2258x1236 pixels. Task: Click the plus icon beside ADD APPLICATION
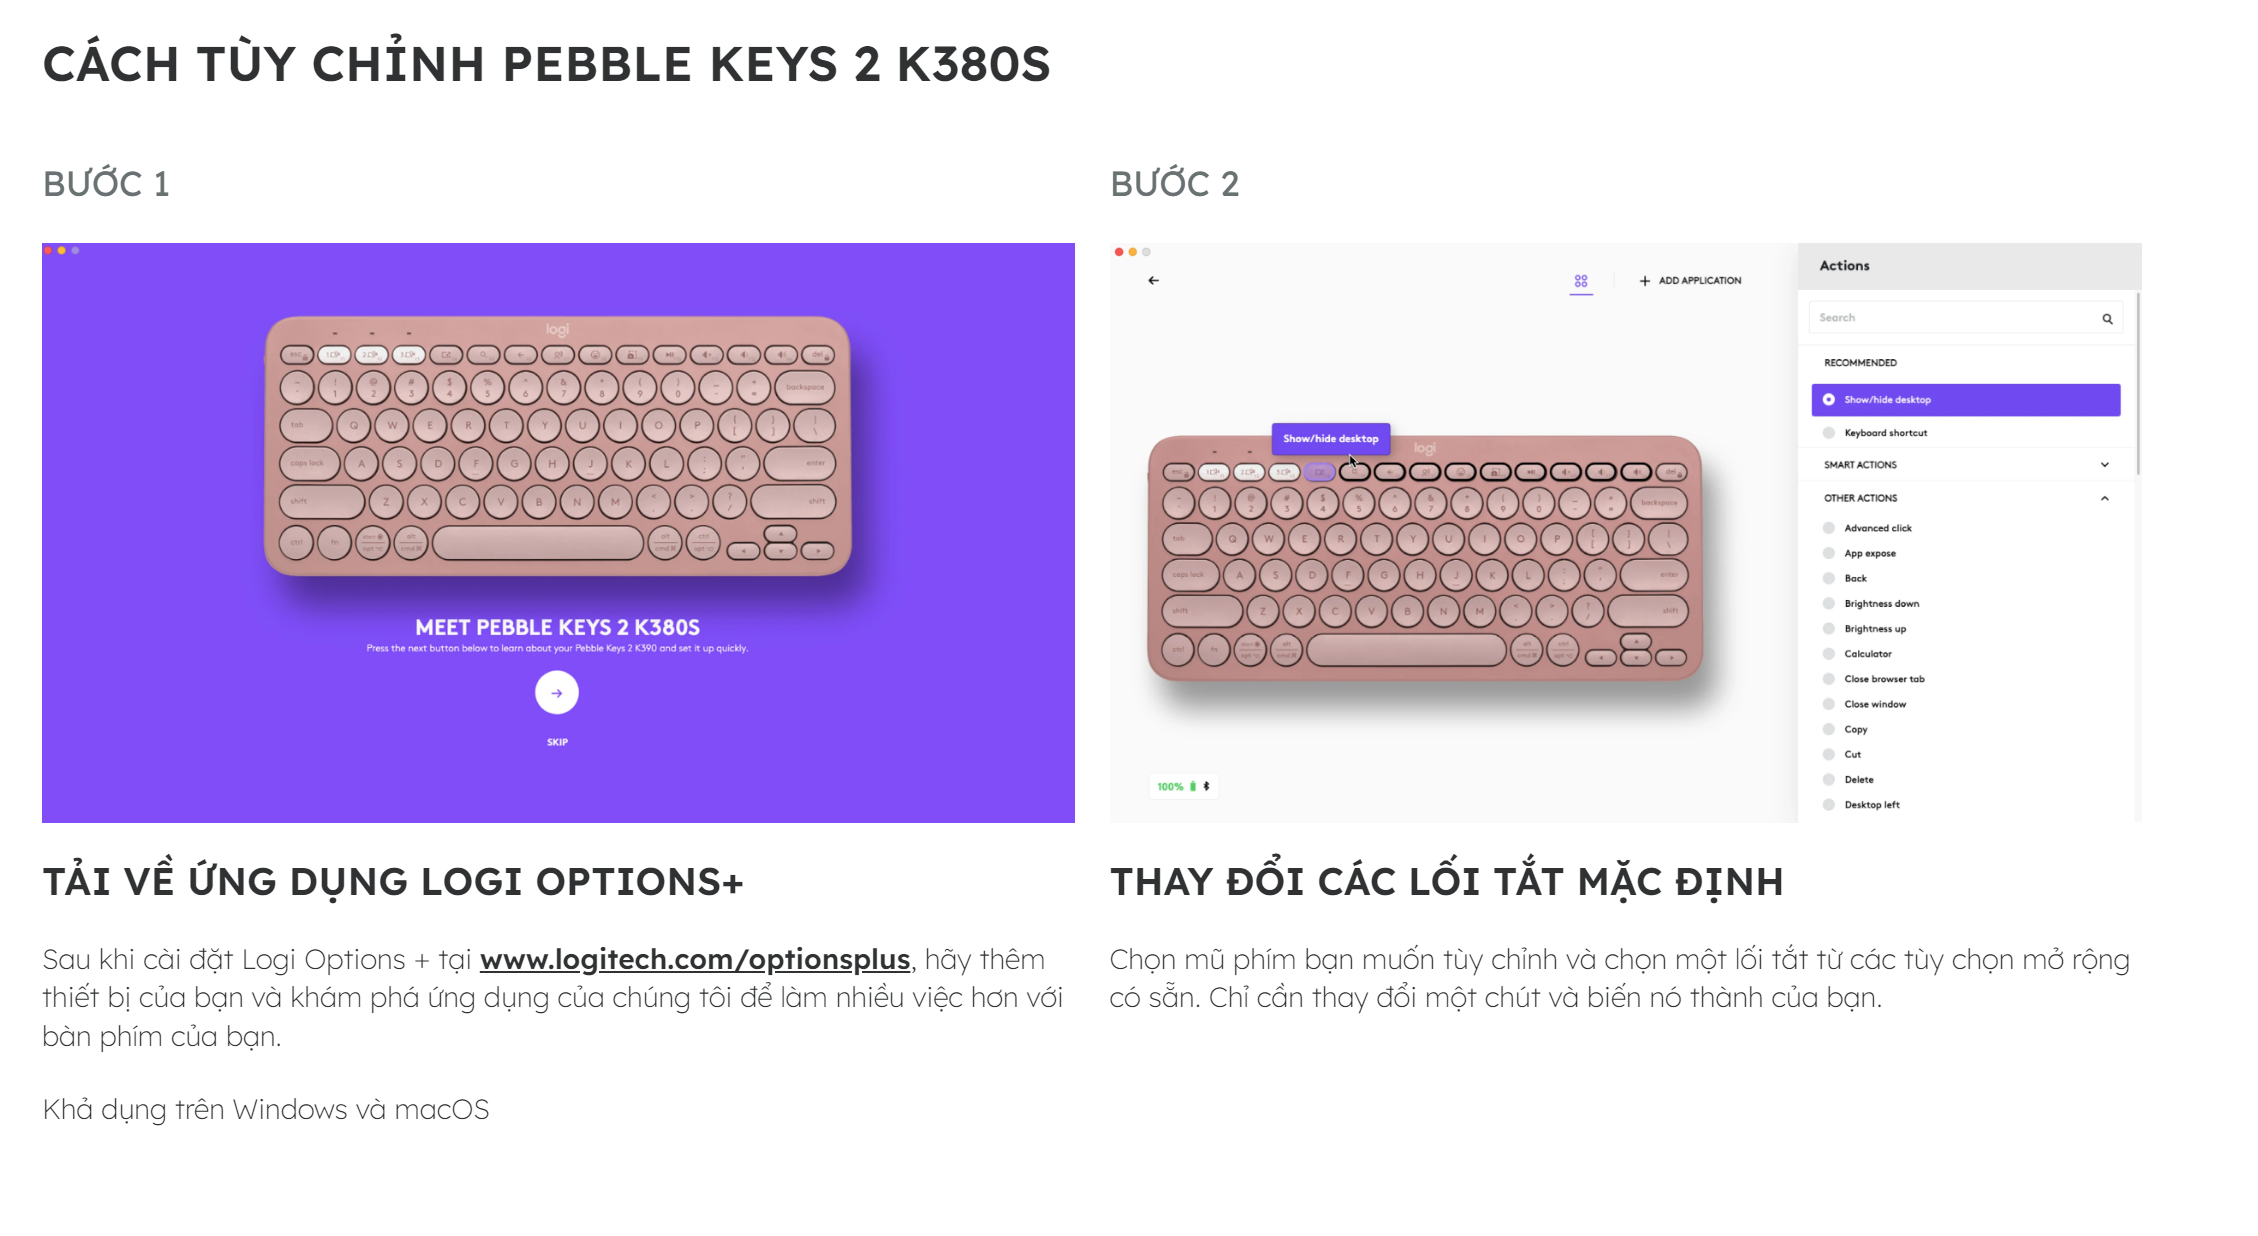pos(1645,281)
